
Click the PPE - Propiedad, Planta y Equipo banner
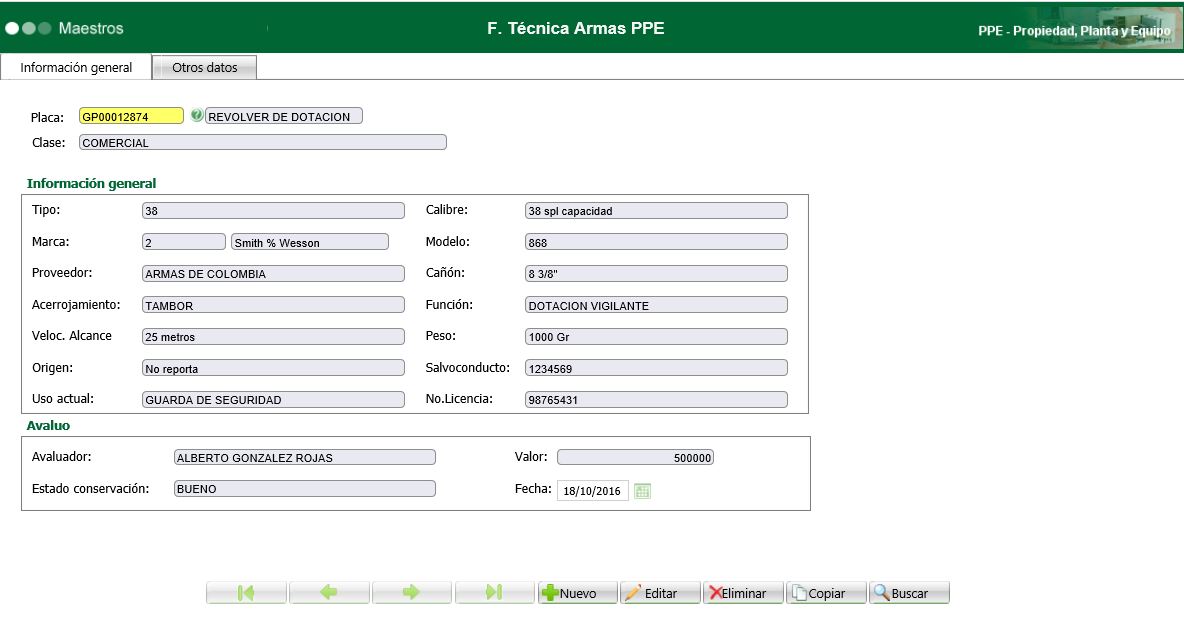[x=1074, y=31]
